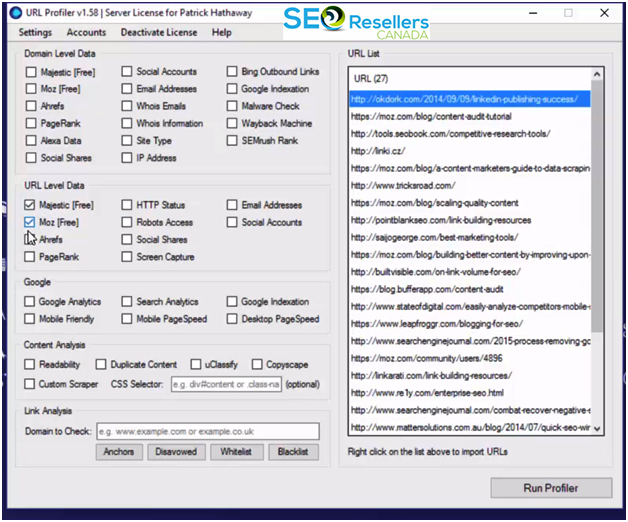Enable domain-level Social Shares checkbox
Screen dimensions: 628x522
(31, 157)
